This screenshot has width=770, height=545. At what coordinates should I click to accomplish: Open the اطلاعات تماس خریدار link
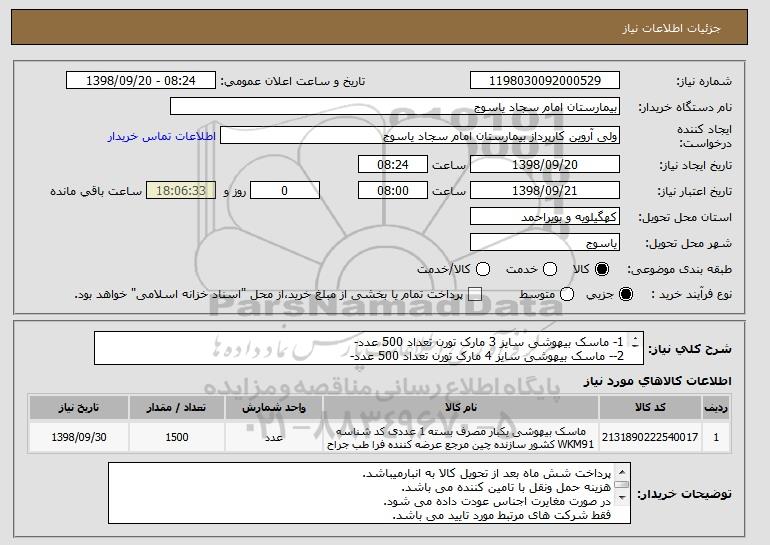click(162, 136)
